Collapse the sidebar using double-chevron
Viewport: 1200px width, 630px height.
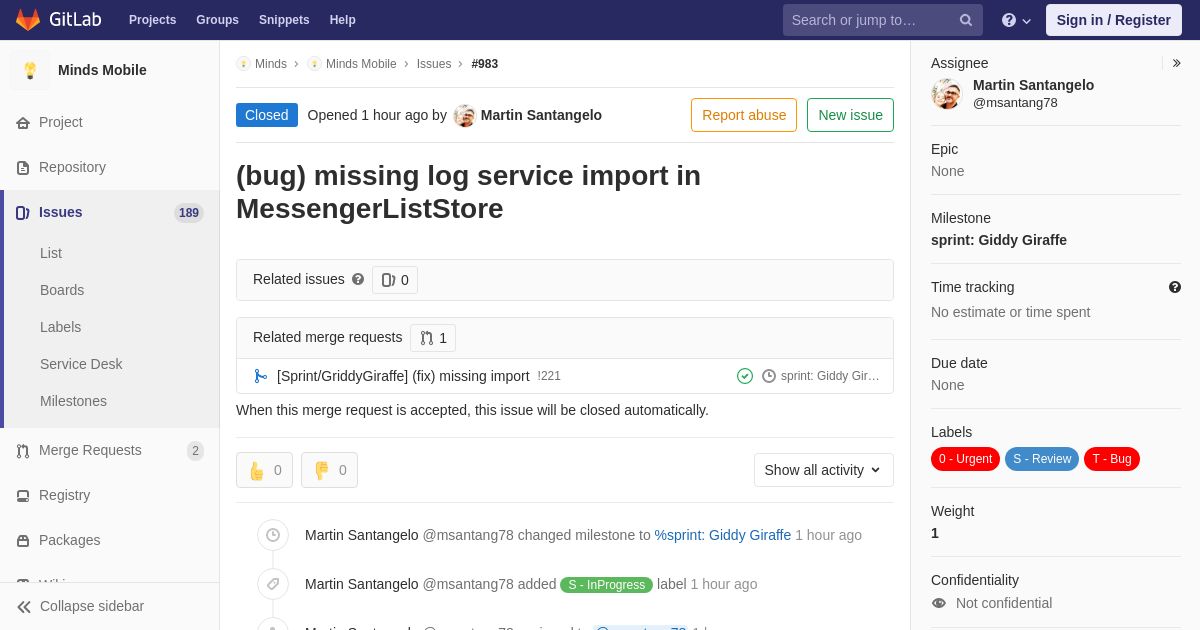coord(24,606)
